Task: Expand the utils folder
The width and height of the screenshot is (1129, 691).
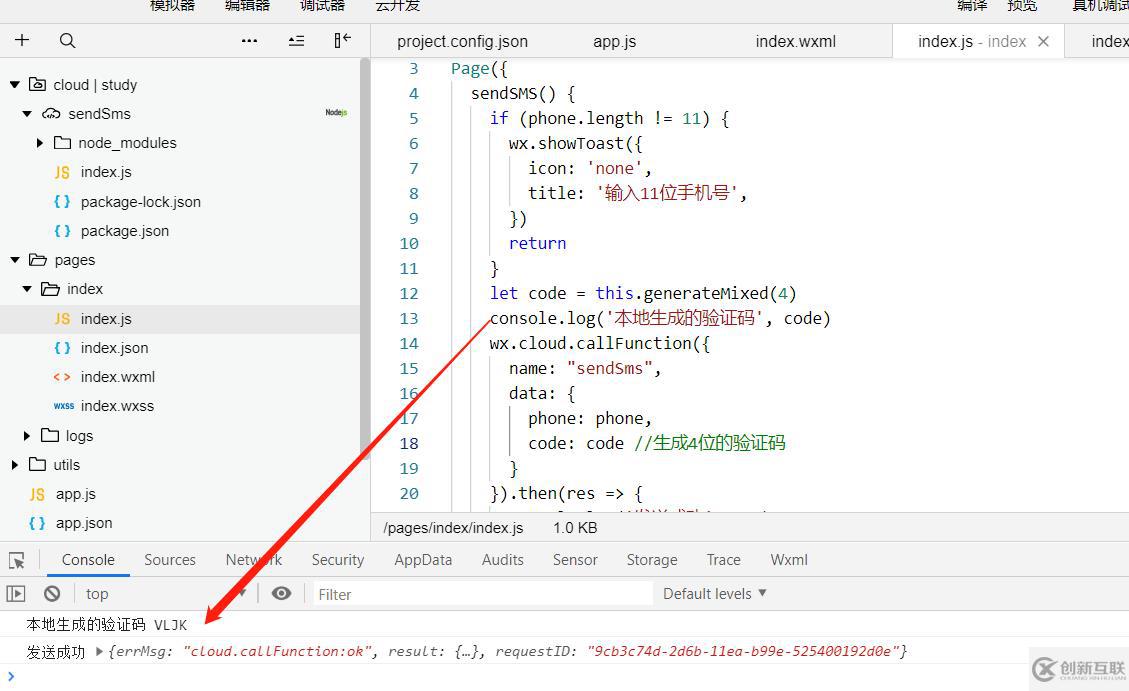Action: tap(14, 465)
